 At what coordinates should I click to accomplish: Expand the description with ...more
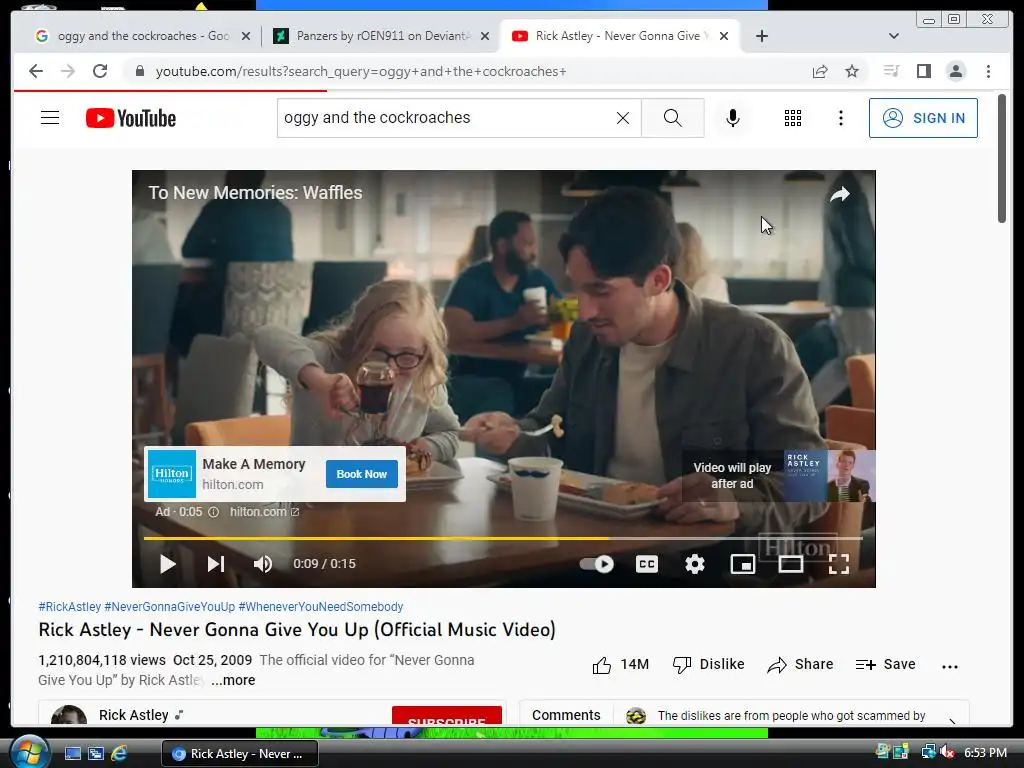pyautogui.click(x=233, y=680)
